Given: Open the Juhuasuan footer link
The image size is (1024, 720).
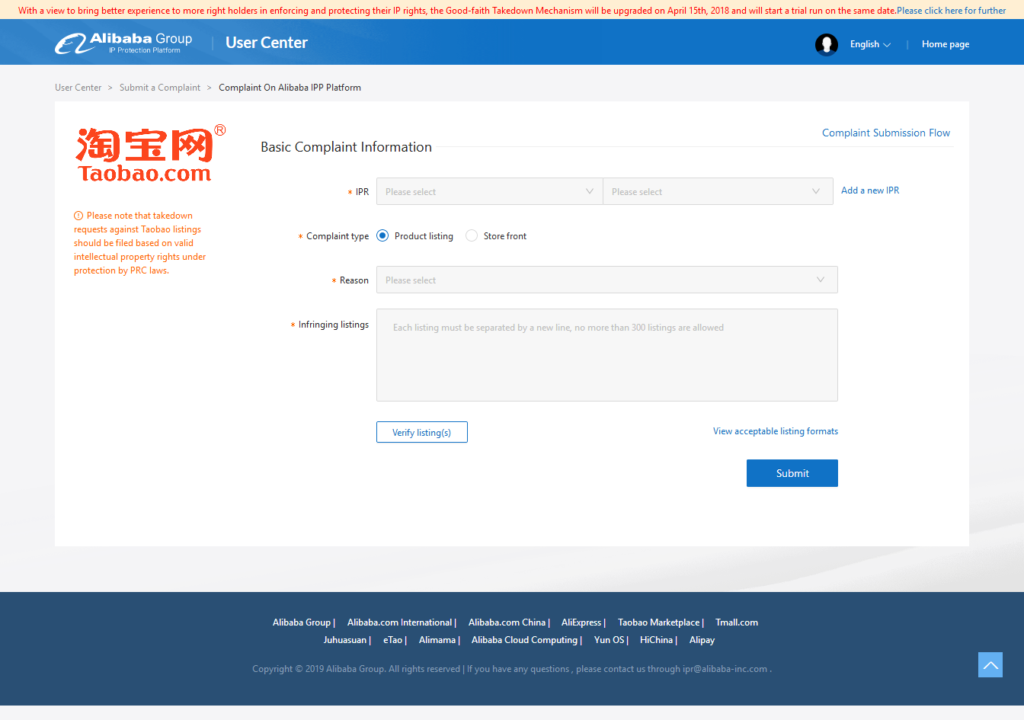Looking at the screenshot, I should pyautogui.click(x=345, y=640).
